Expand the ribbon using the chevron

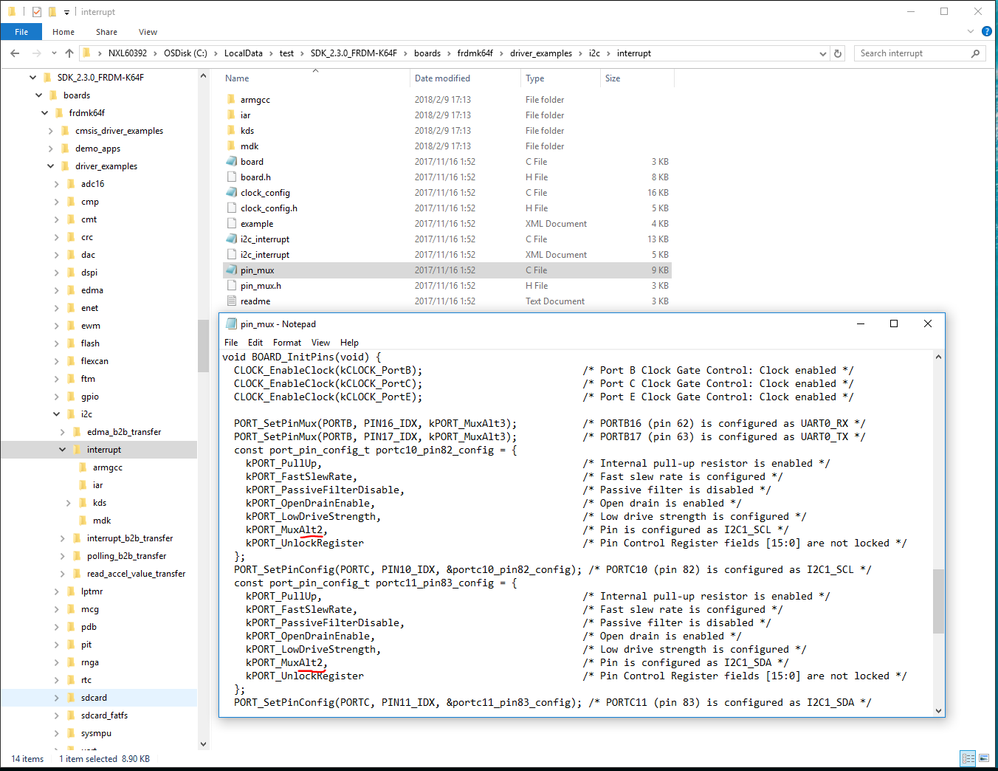(970, 31)
